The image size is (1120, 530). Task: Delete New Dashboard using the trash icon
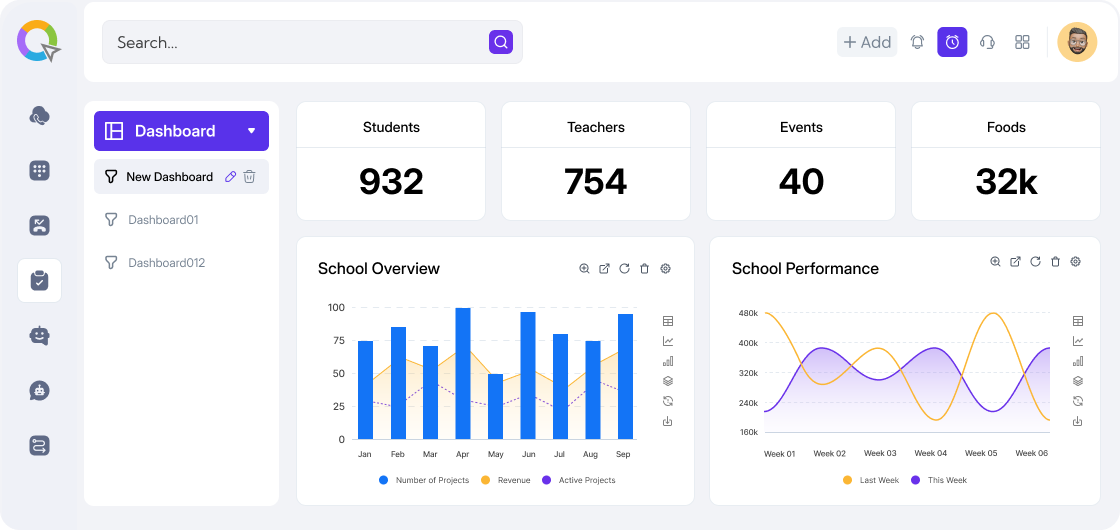[250, 177]
